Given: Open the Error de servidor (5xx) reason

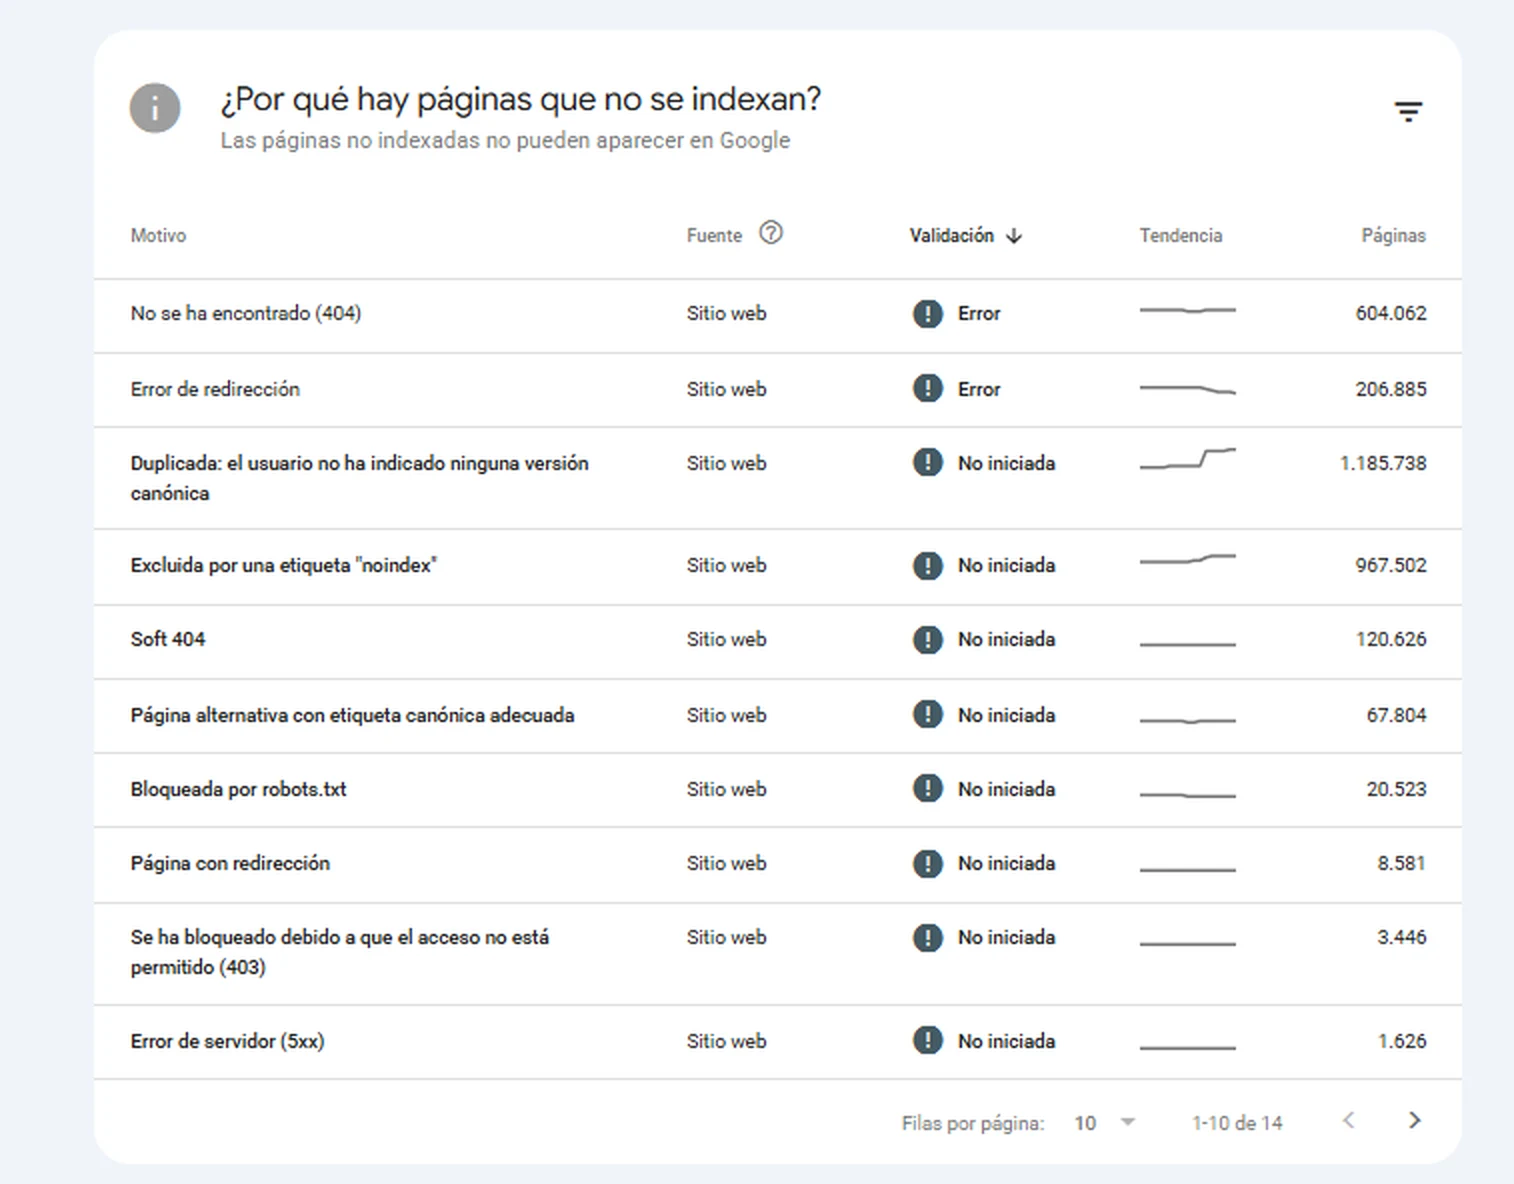Looking at the screenshot, I should [227, 1042].
